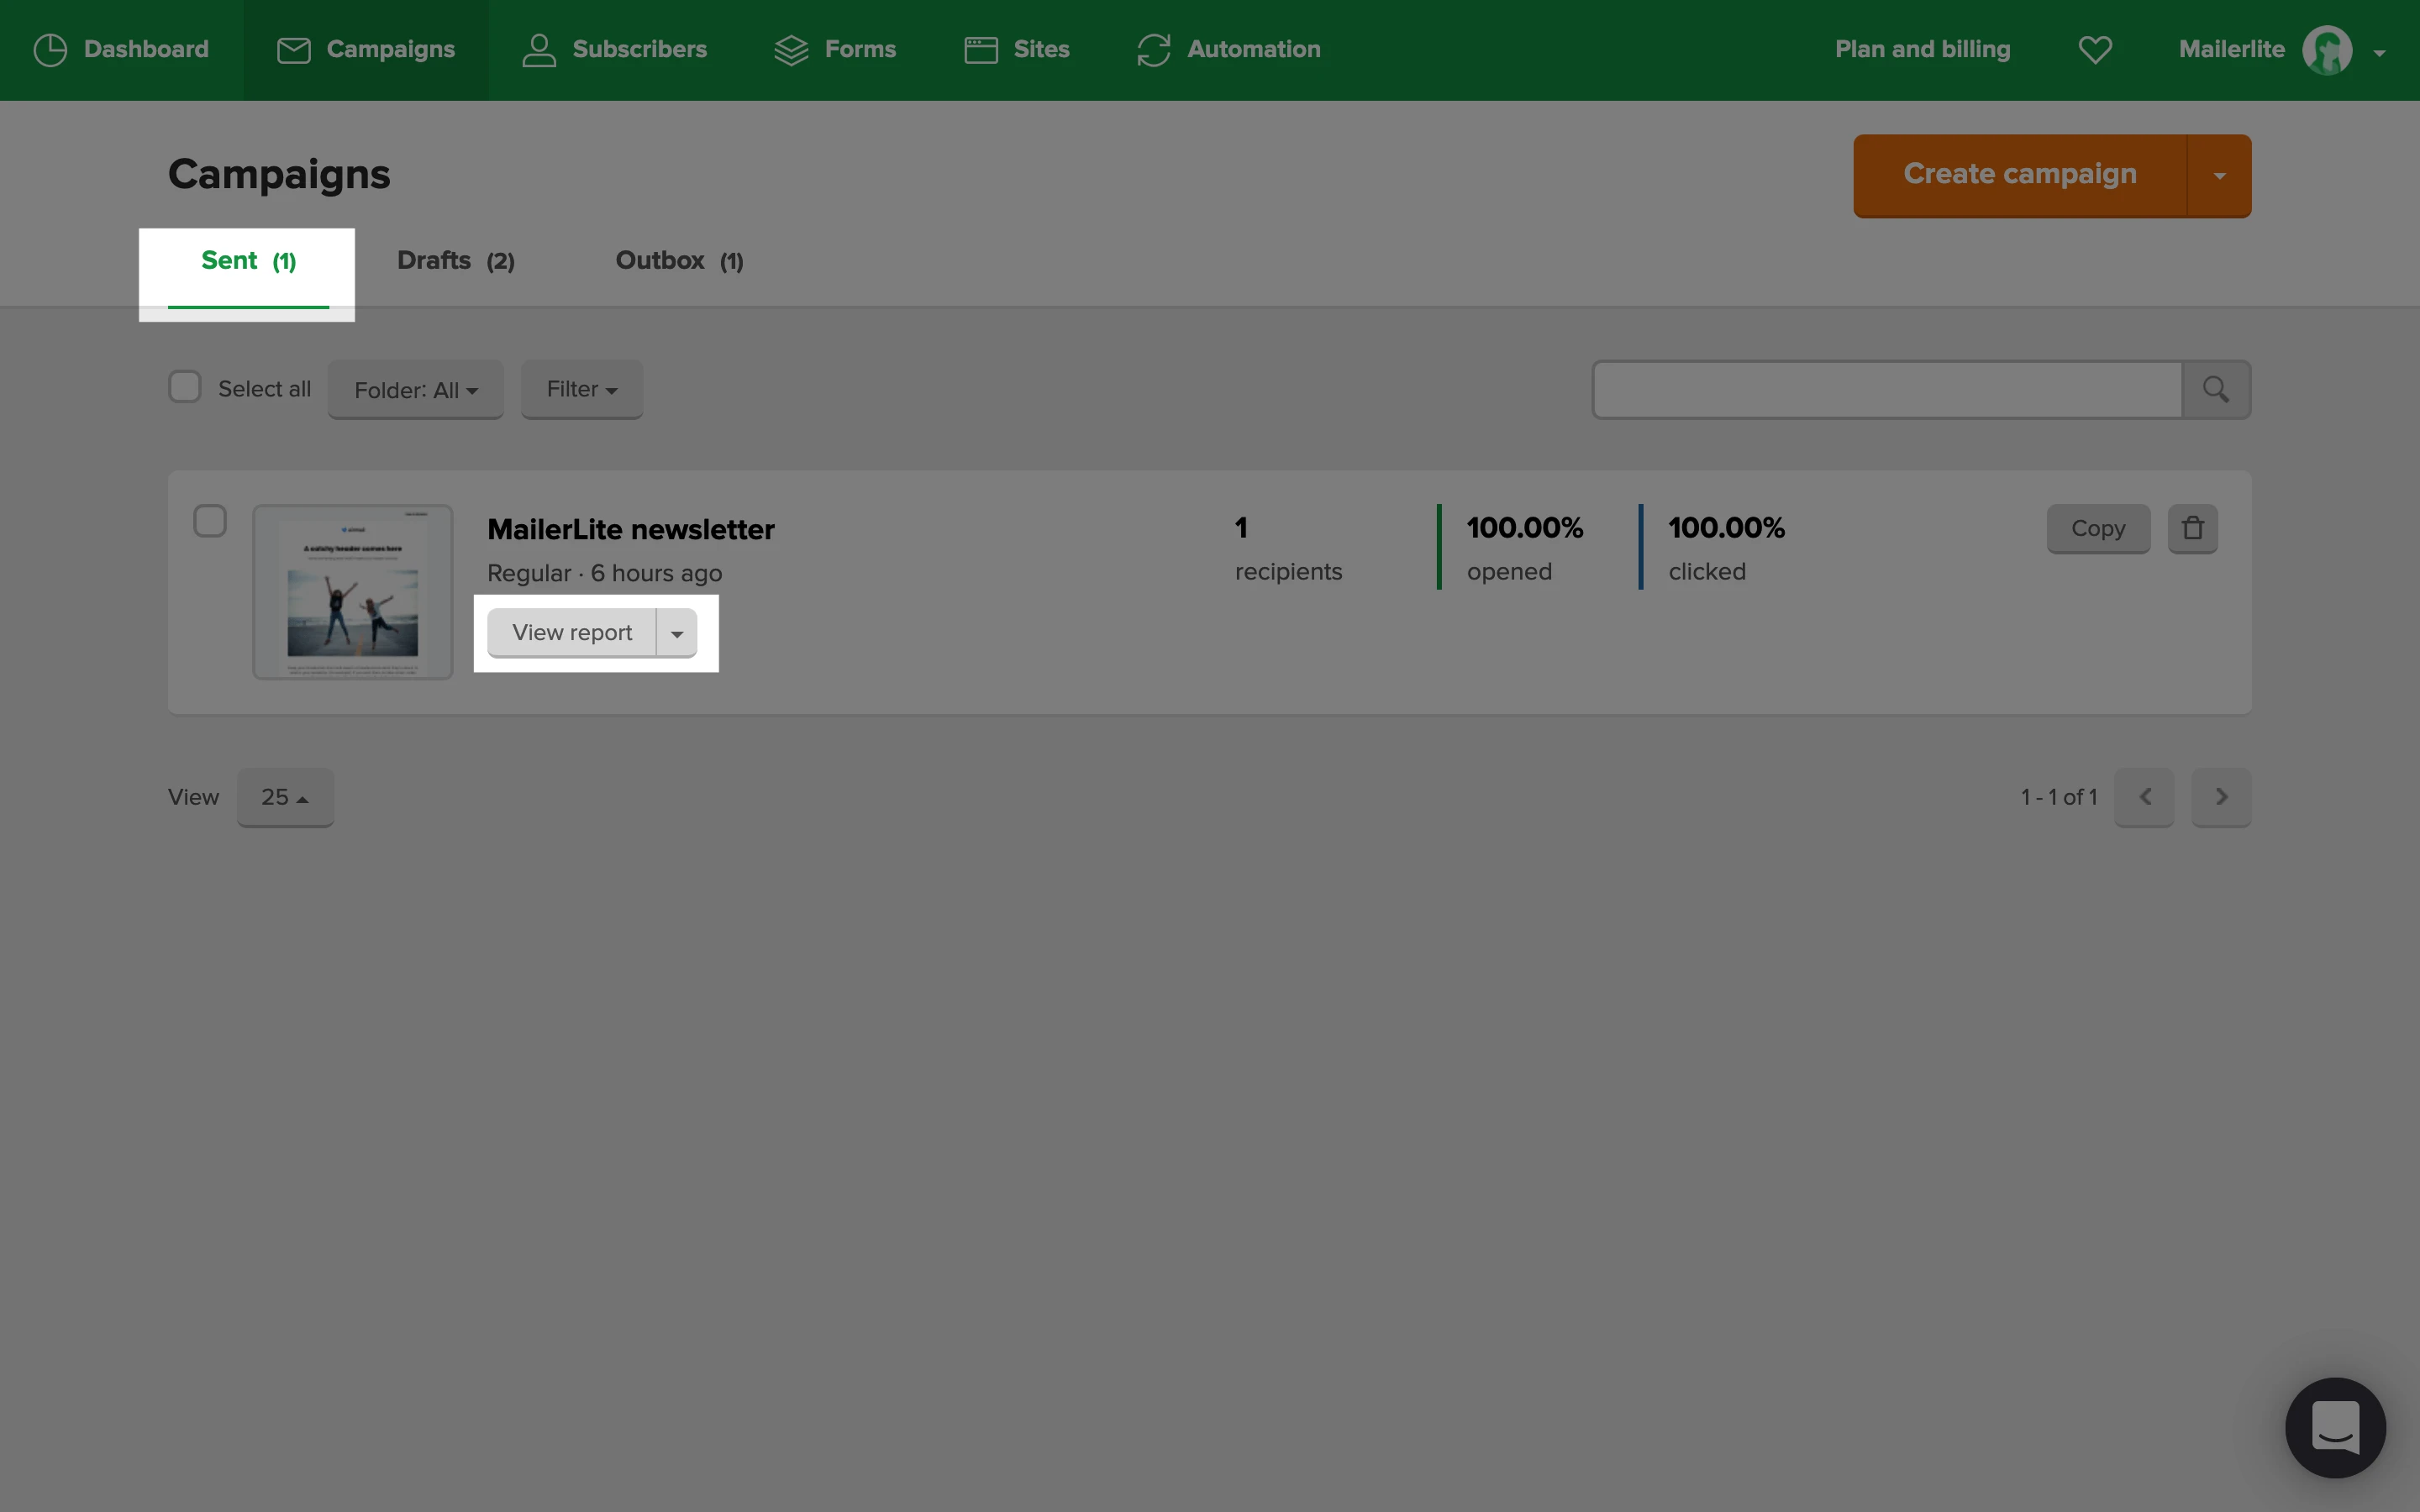Click the View report button
The image size is (2420, 1512).
(571, 633)
